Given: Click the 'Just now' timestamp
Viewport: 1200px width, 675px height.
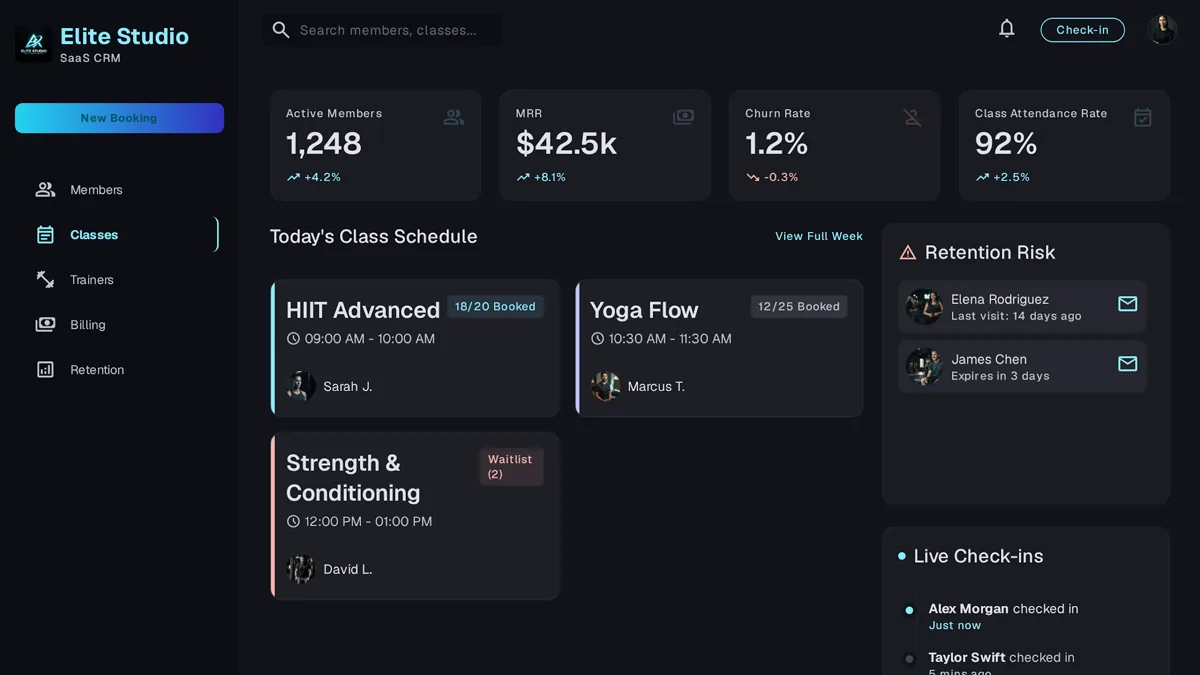Looking at the screenshot, I should pyautogui.click(x=955, y=626).
